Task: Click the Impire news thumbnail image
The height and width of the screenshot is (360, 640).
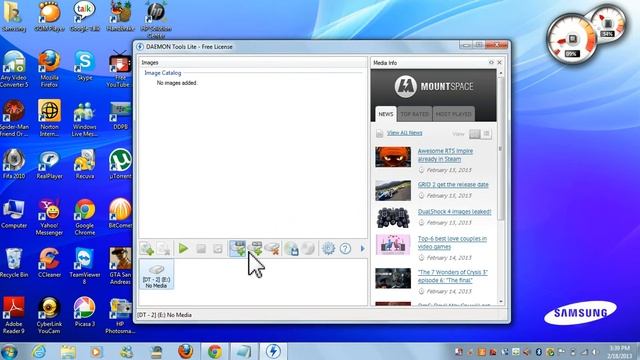Action: pyautogui.click(x=393, y=157)
